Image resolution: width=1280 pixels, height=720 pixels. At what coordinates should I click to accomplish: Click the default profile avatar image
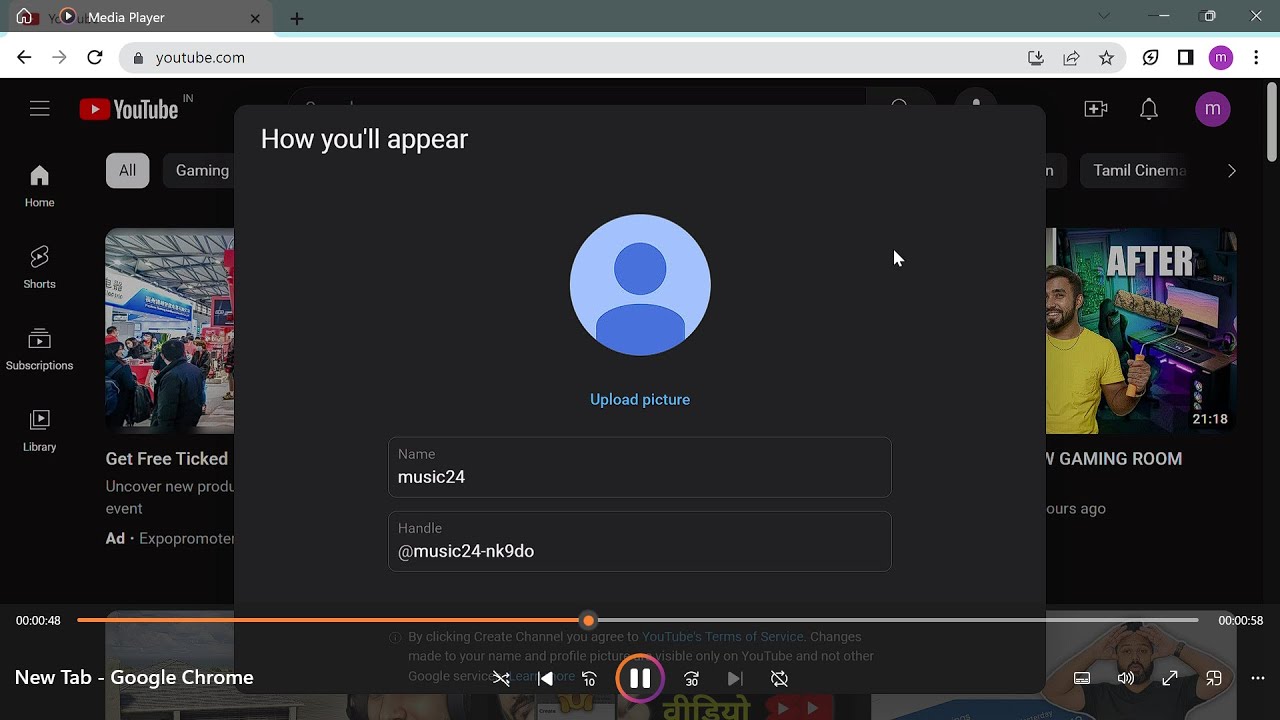[640, 285]
